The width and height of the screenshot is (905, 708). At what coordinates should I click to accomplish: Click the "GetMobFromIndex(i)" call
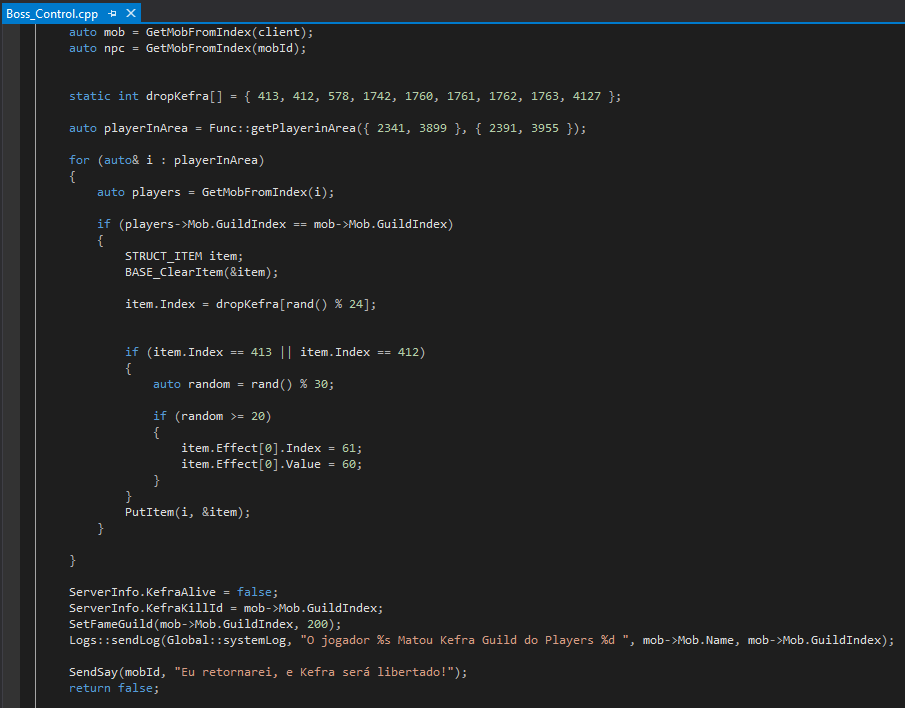coord(265,192)
